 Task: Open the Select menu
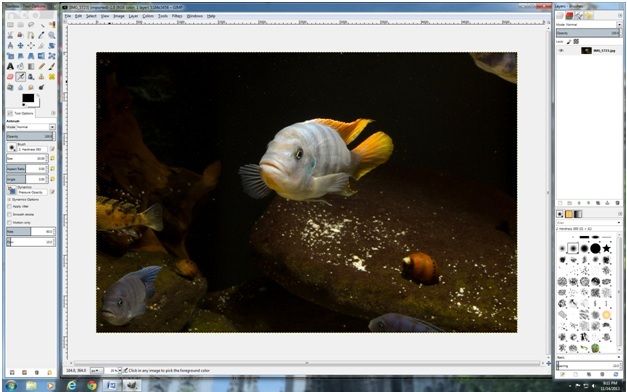click(91, 16)
